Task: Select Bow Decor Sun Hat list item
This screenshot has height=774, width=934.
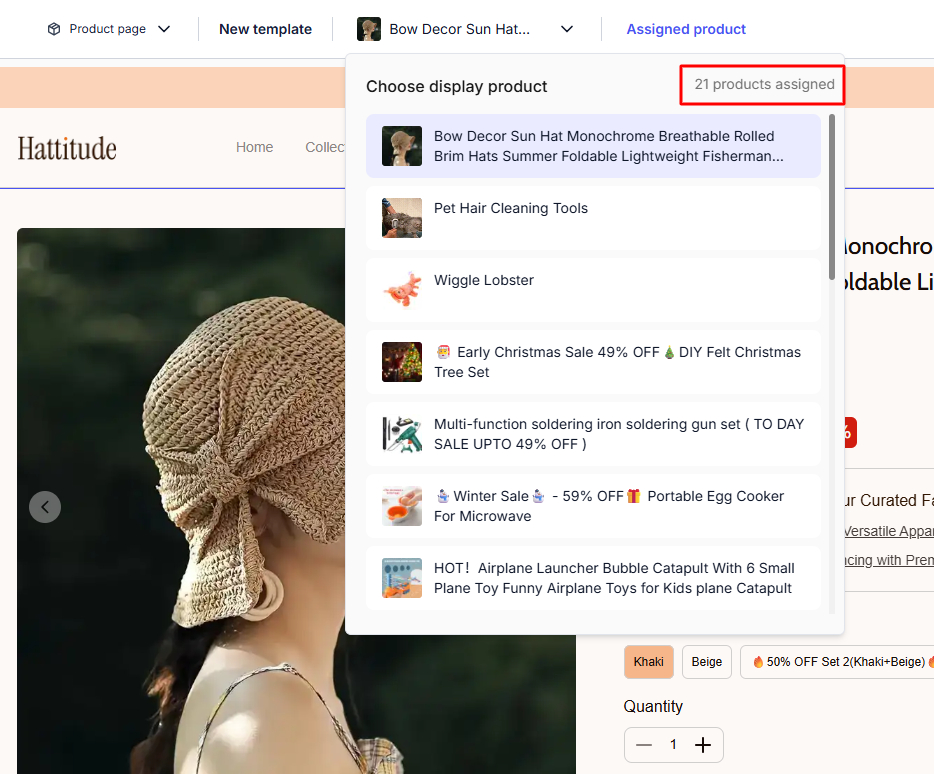Action: (593, 146)
